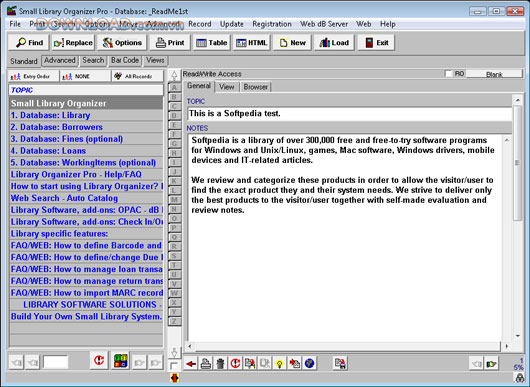Select '4. Database: Loans' list row
The width and height of the screenshot is (530, 387).
[86, 151]
